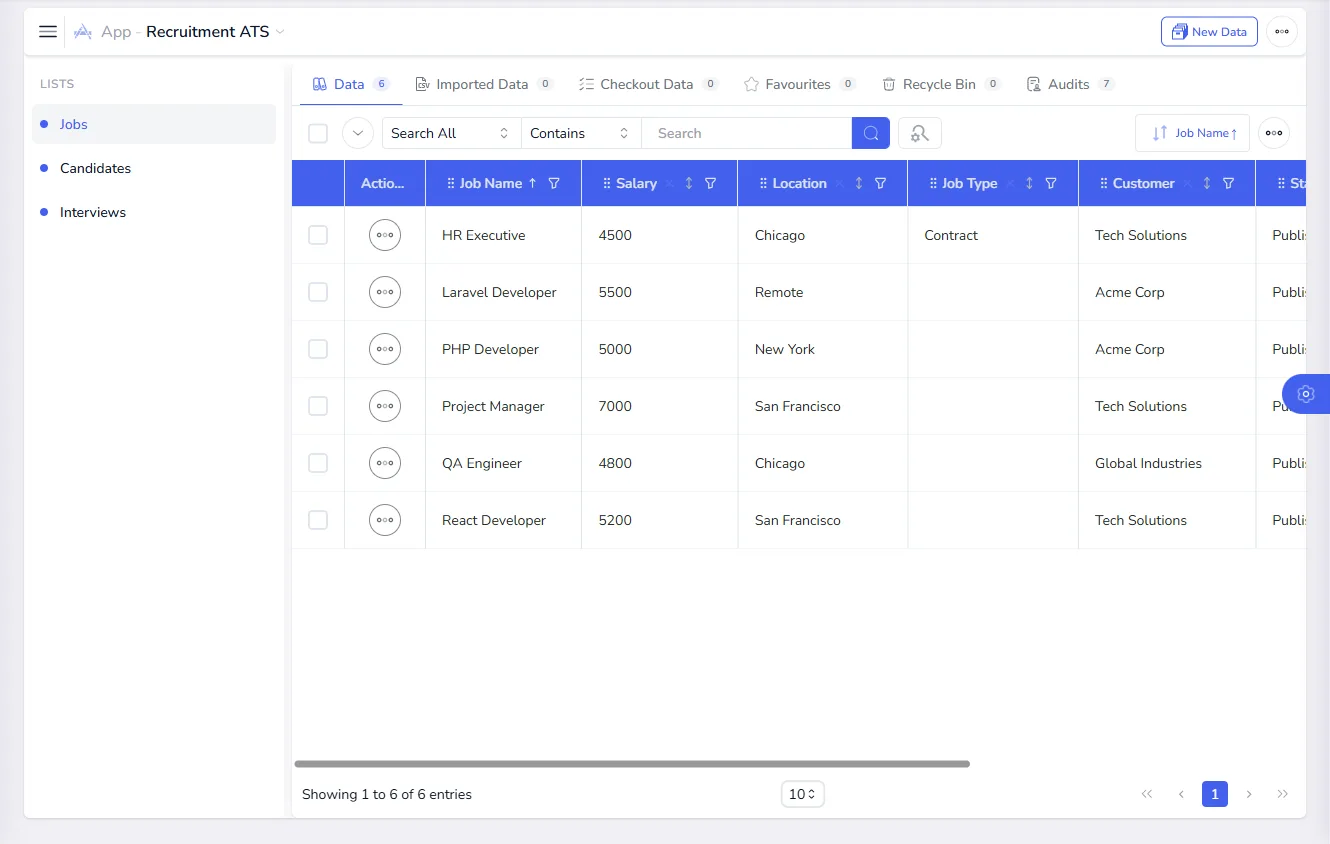Sort by Salary column arrows
Image resolution: width=1330 pixels, height=844 pixels.
pos(689,183)
